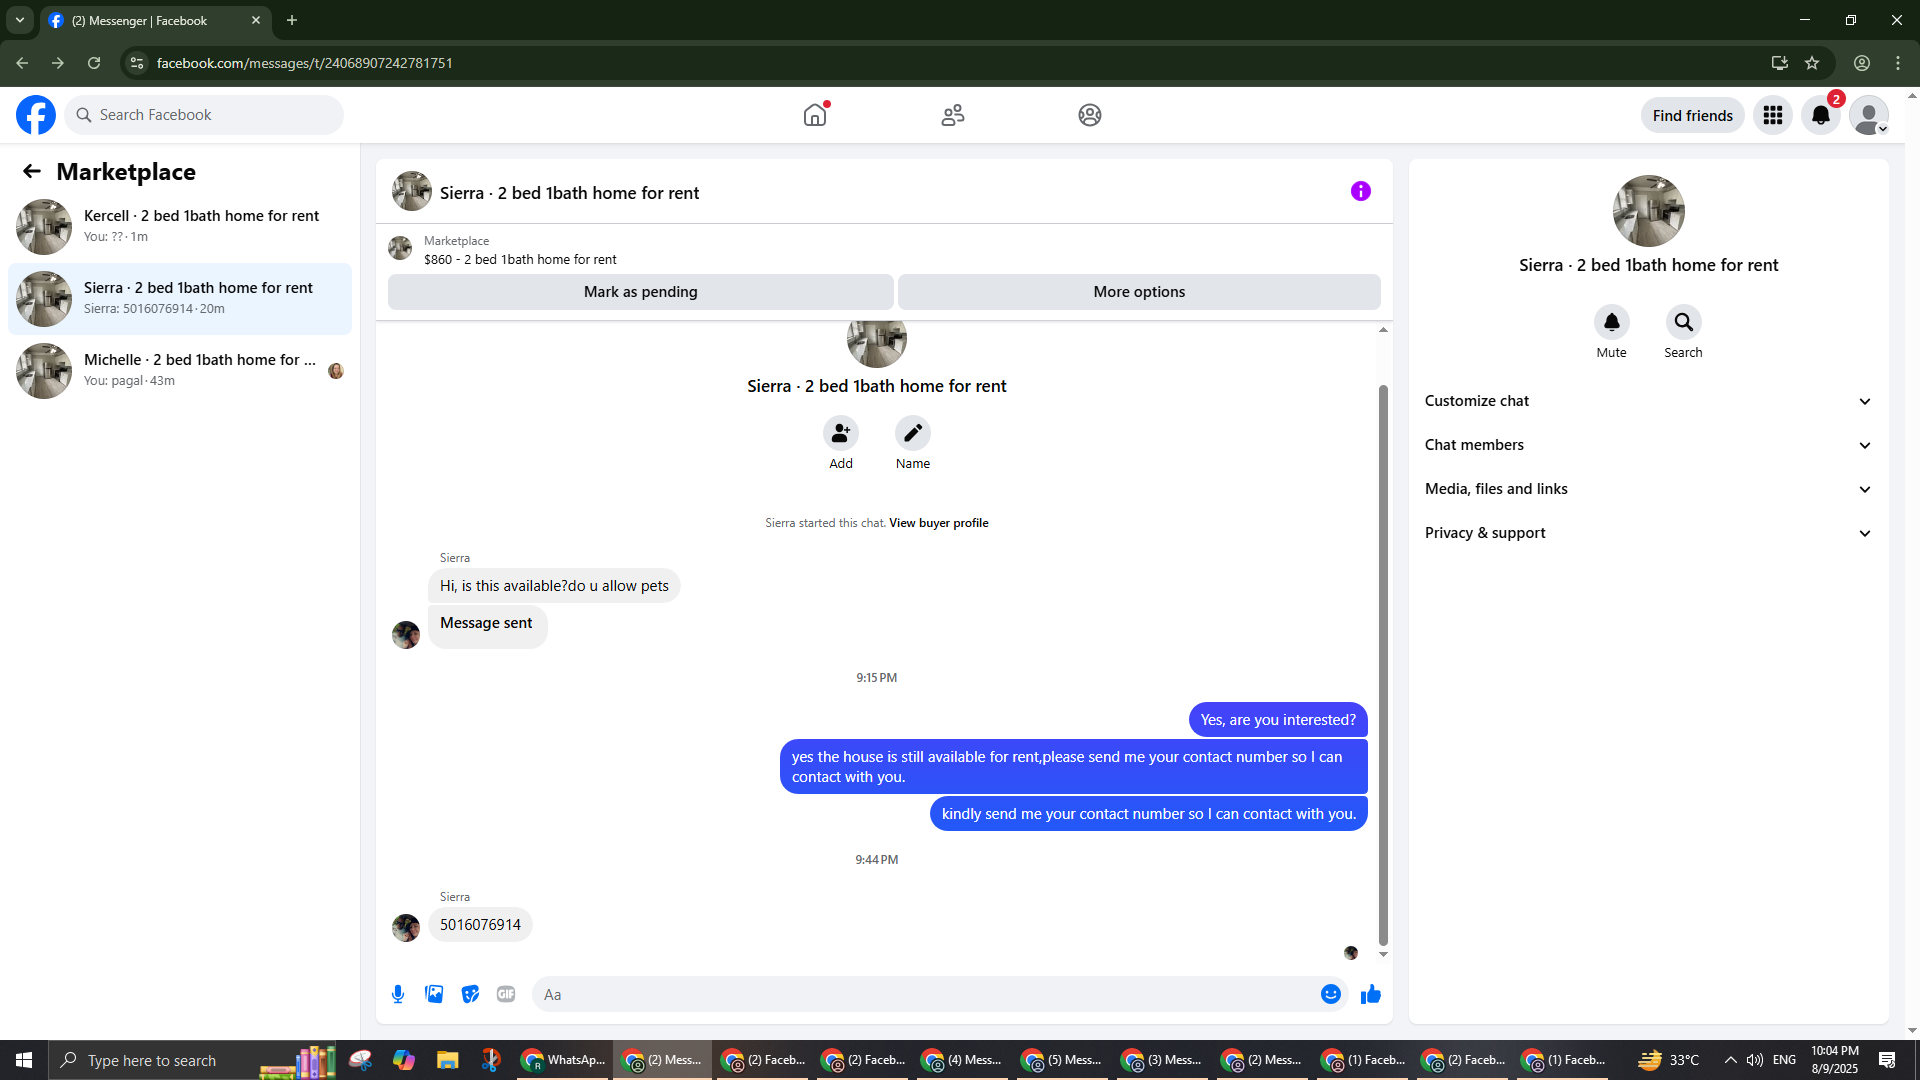This screenshot has width=1920, height=1080.
Task: Open the Facebook menu grid icon
Action: [1773, 116]
